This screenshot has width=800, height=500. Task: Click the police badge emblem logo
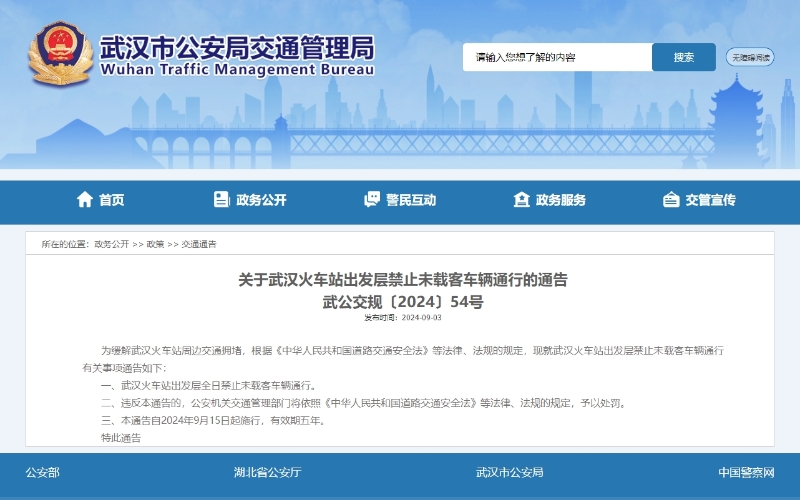pos(60,53)
